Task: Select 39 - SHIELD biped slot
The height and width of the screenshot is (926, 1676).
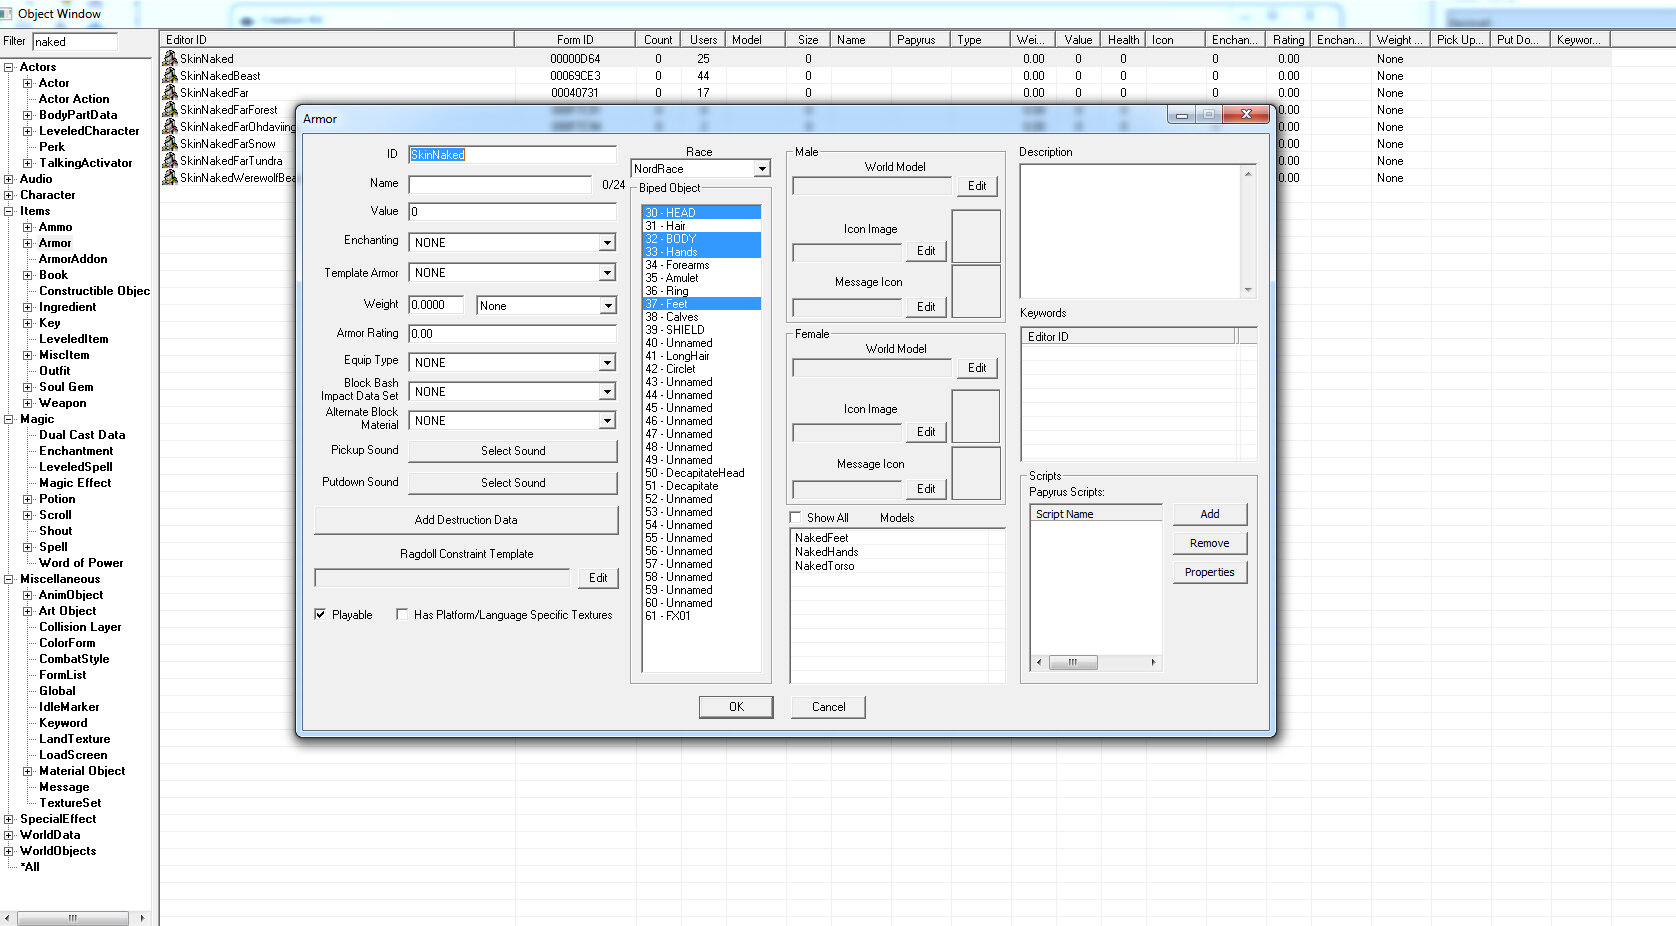Action: 701,329
